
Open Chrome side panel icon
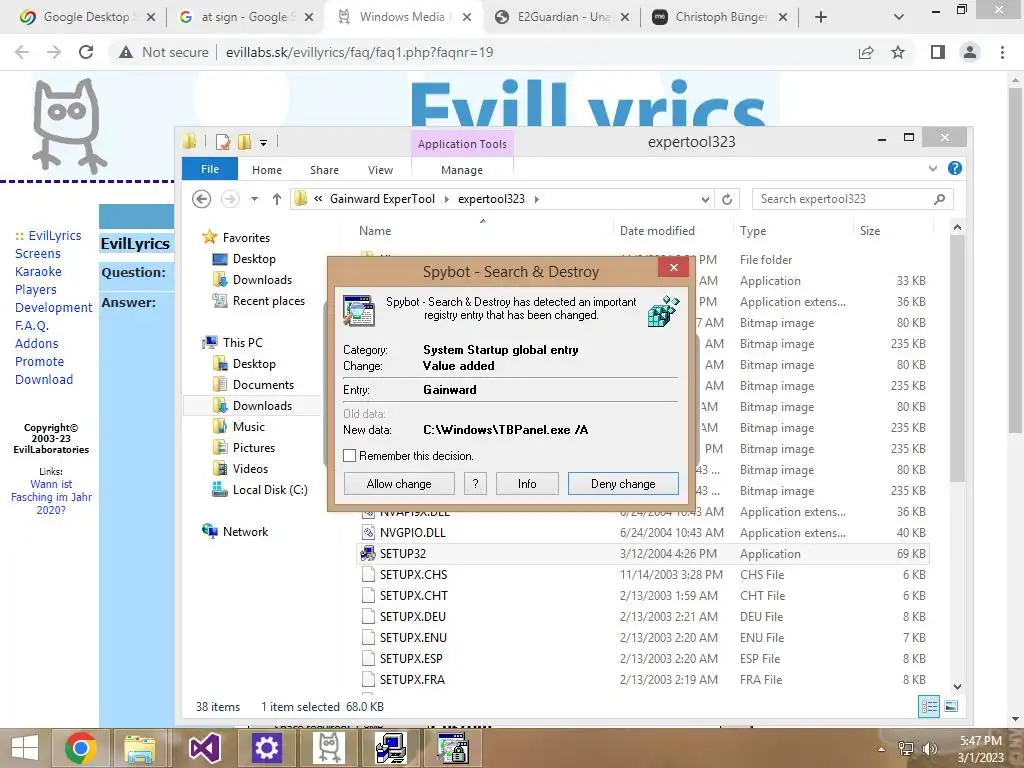(x=938, y=52)
